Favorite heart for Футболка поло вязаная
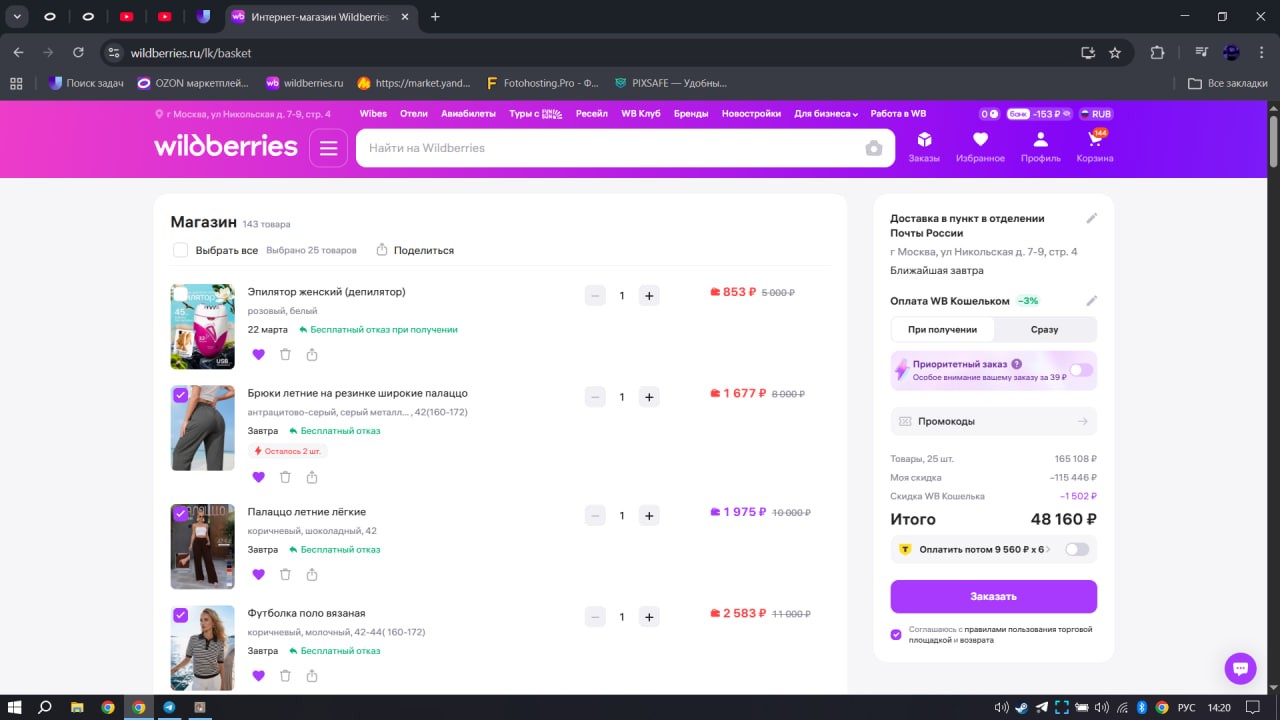 click(x=258, y=676)
